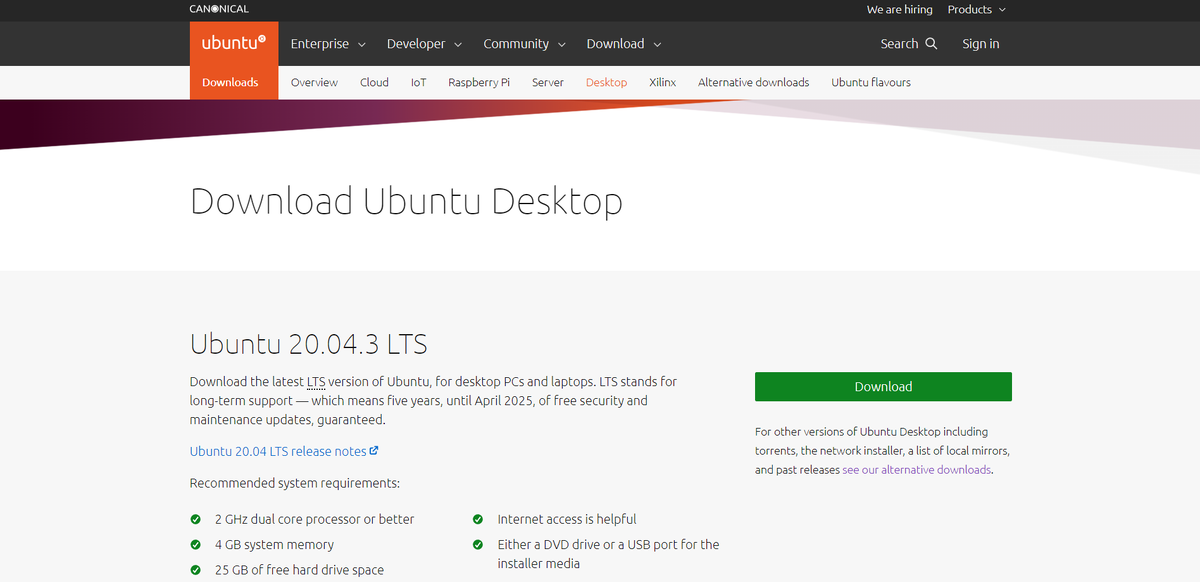Open search using the magnifier icon
This screenshot has height=582, width=1200.
pyautogui.click(x=931, y=43)
